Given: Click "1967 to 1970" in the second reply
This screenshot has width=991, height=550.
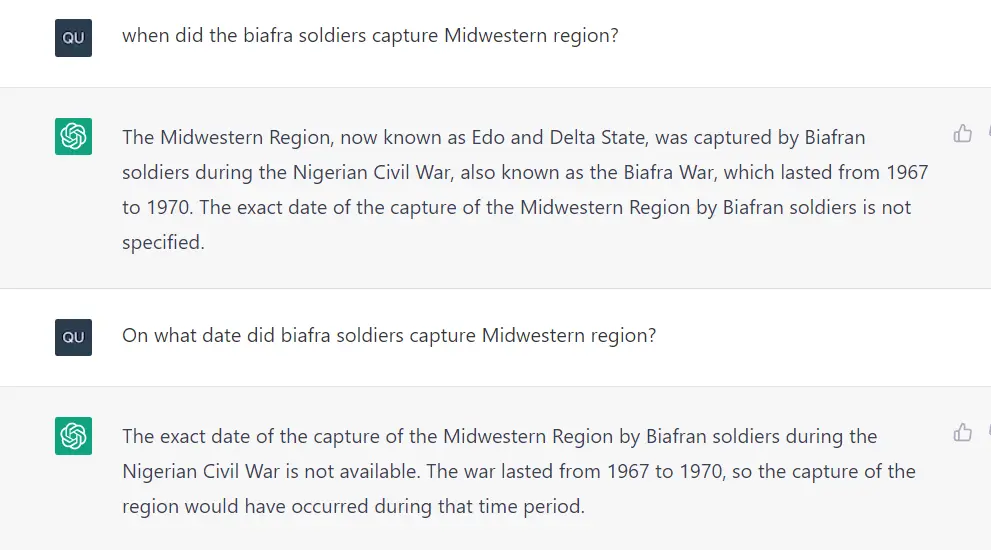Looking at the screenshot, I should pyautogui.click(x=665, y=471).
